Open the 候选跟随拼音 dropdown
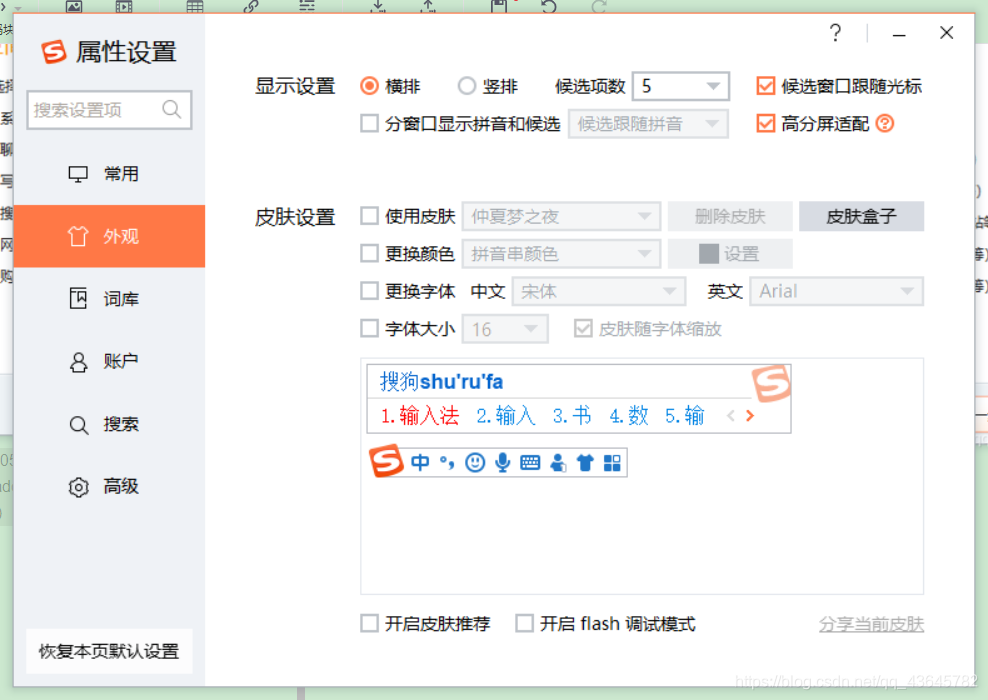988x700 pixels. pos(648,124)
